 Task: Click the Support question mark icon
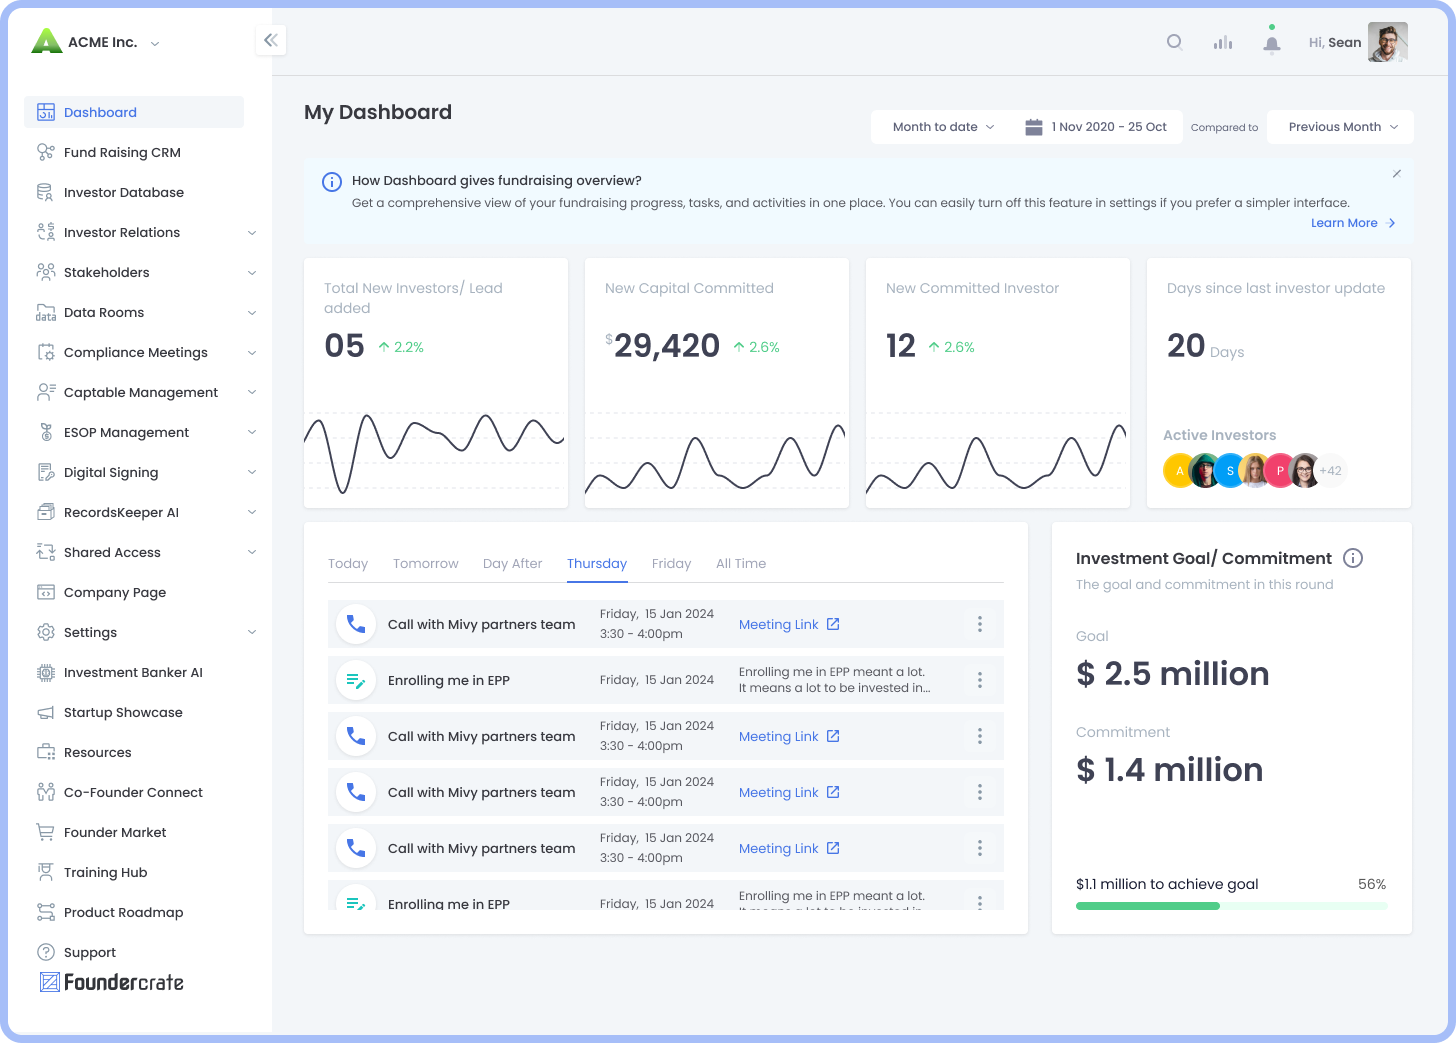pyautogui.click(x=46, y=952)
